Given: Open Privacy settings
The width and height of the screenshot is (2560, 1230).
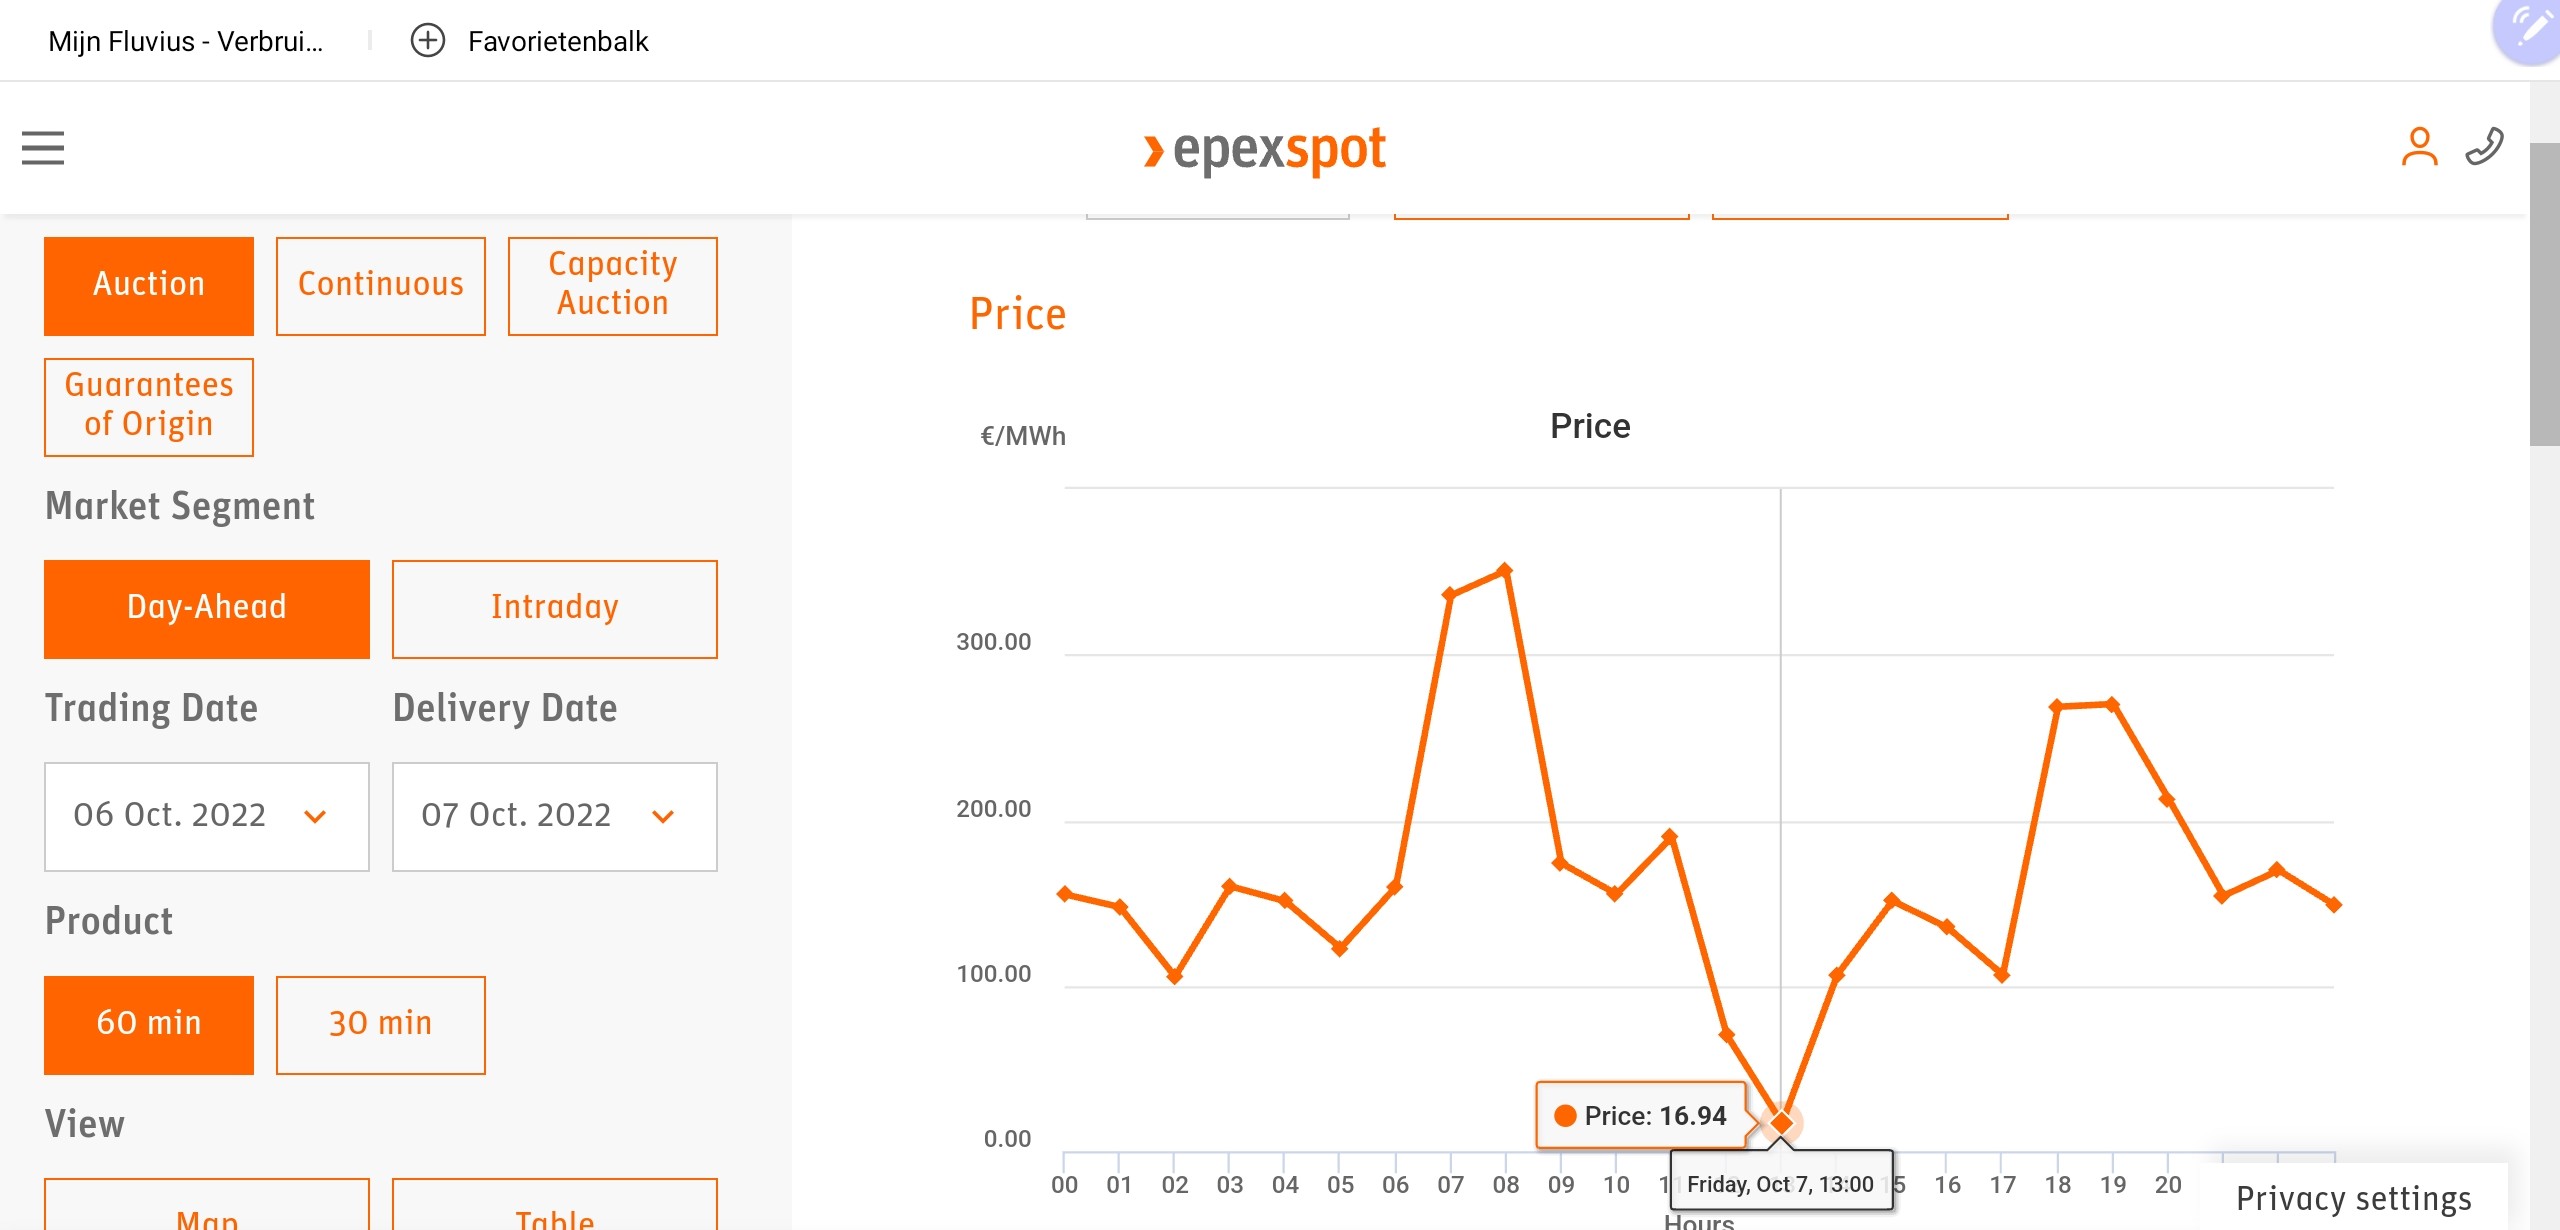Looking at the screenshot, I should [x=2353, y=1197].
